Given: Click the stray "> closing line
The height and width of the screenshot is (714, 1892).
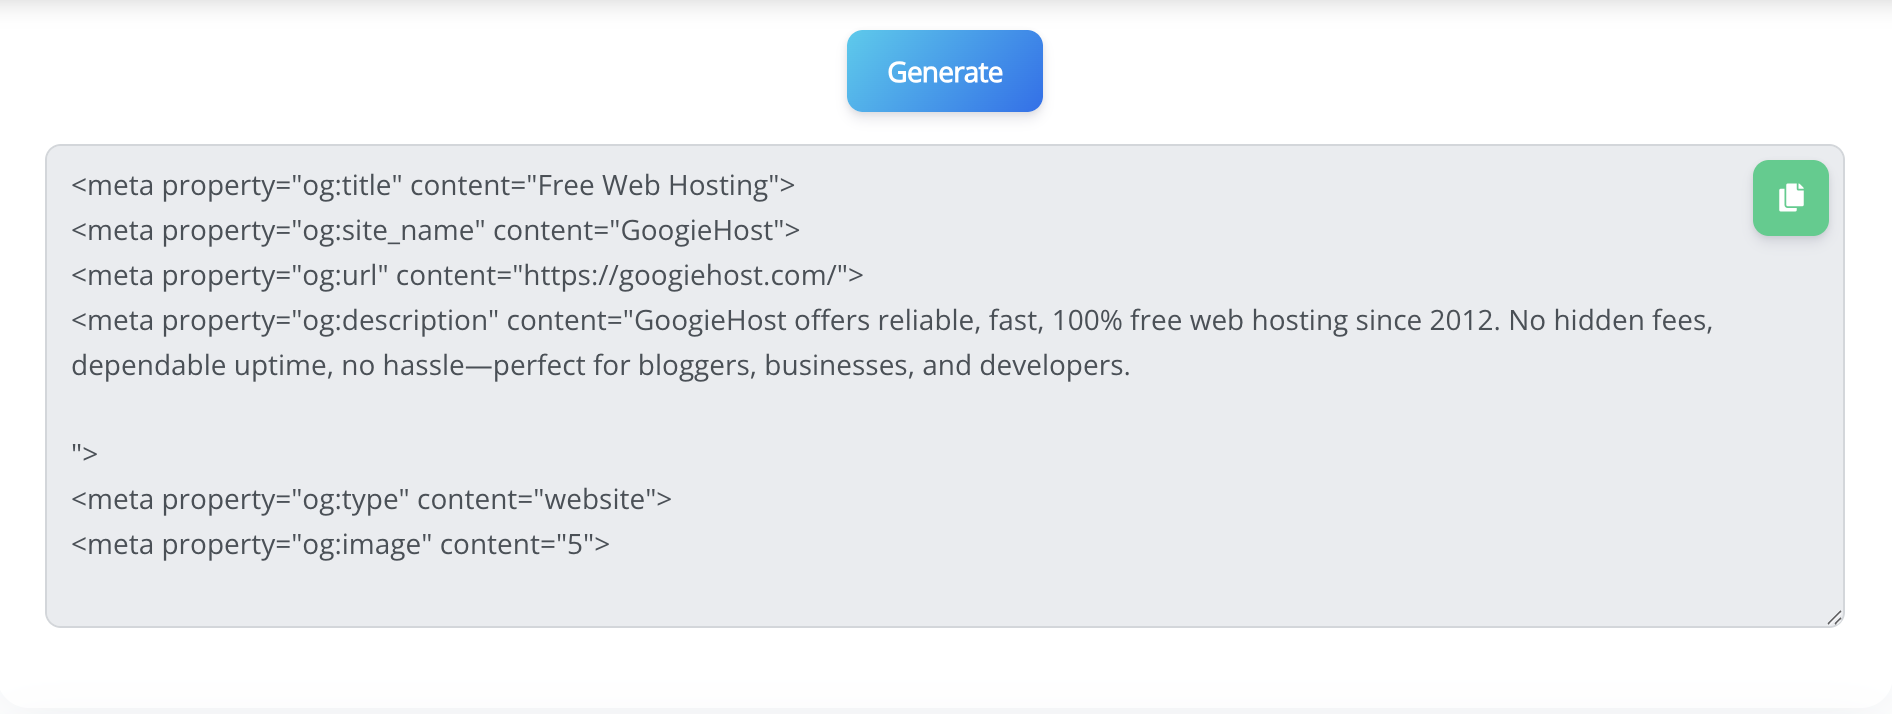Looking at the screenshot, I should 84,454.
